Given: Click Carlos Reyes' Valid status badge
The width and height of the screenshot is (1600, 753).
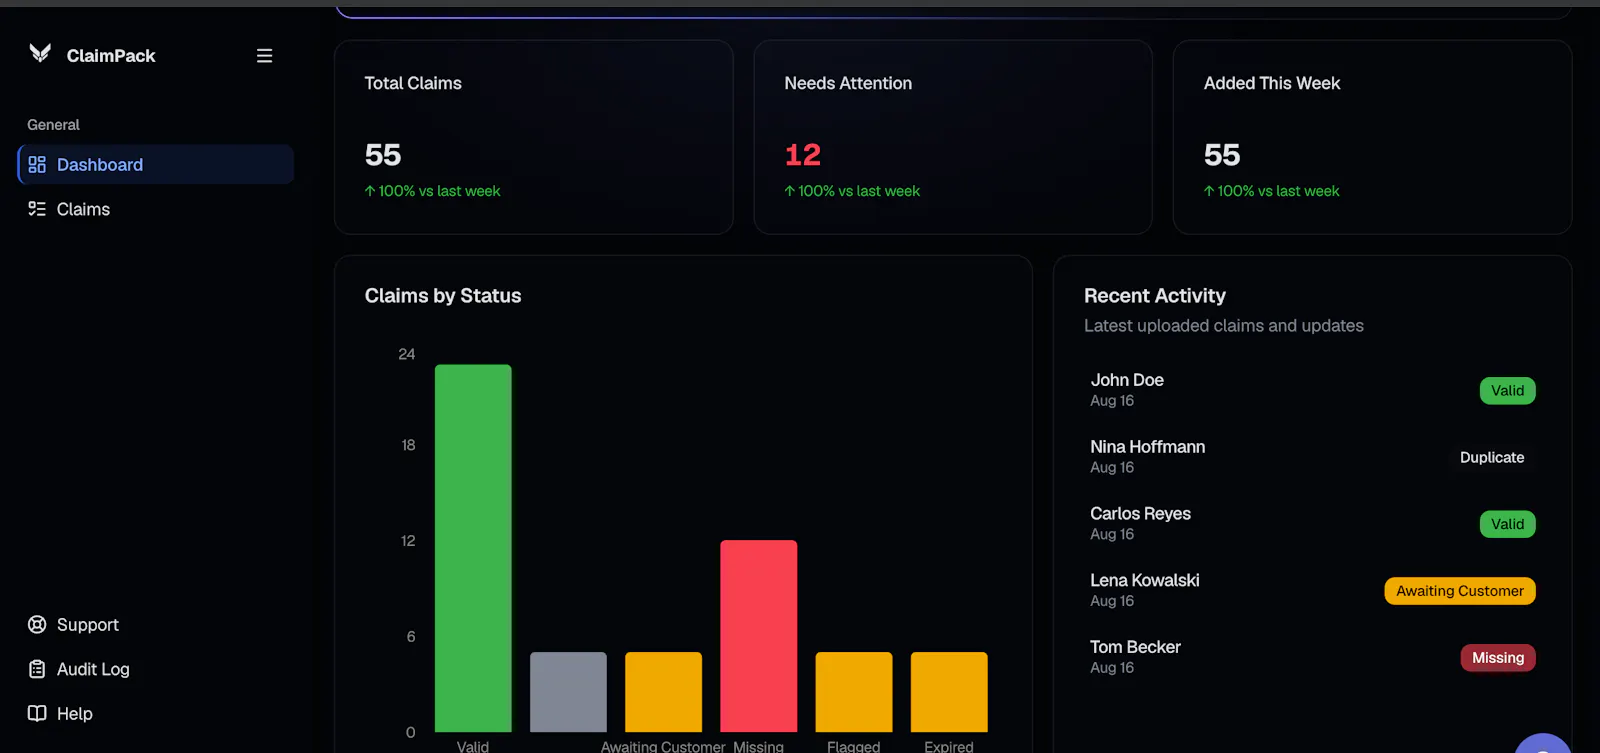Looking at the screenshot, I should pyautogui.click(x=1508, y=524).
